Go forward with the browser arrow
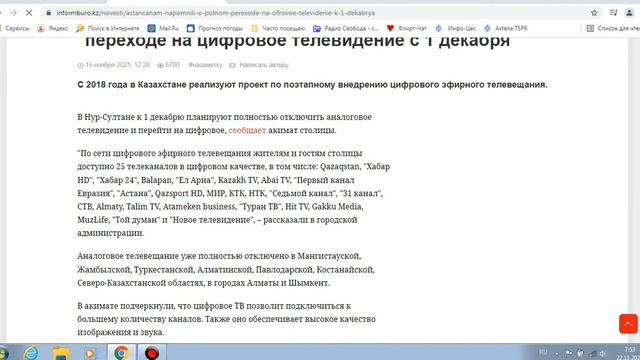This screenshot has width=640, height=360. pos(13,13)
